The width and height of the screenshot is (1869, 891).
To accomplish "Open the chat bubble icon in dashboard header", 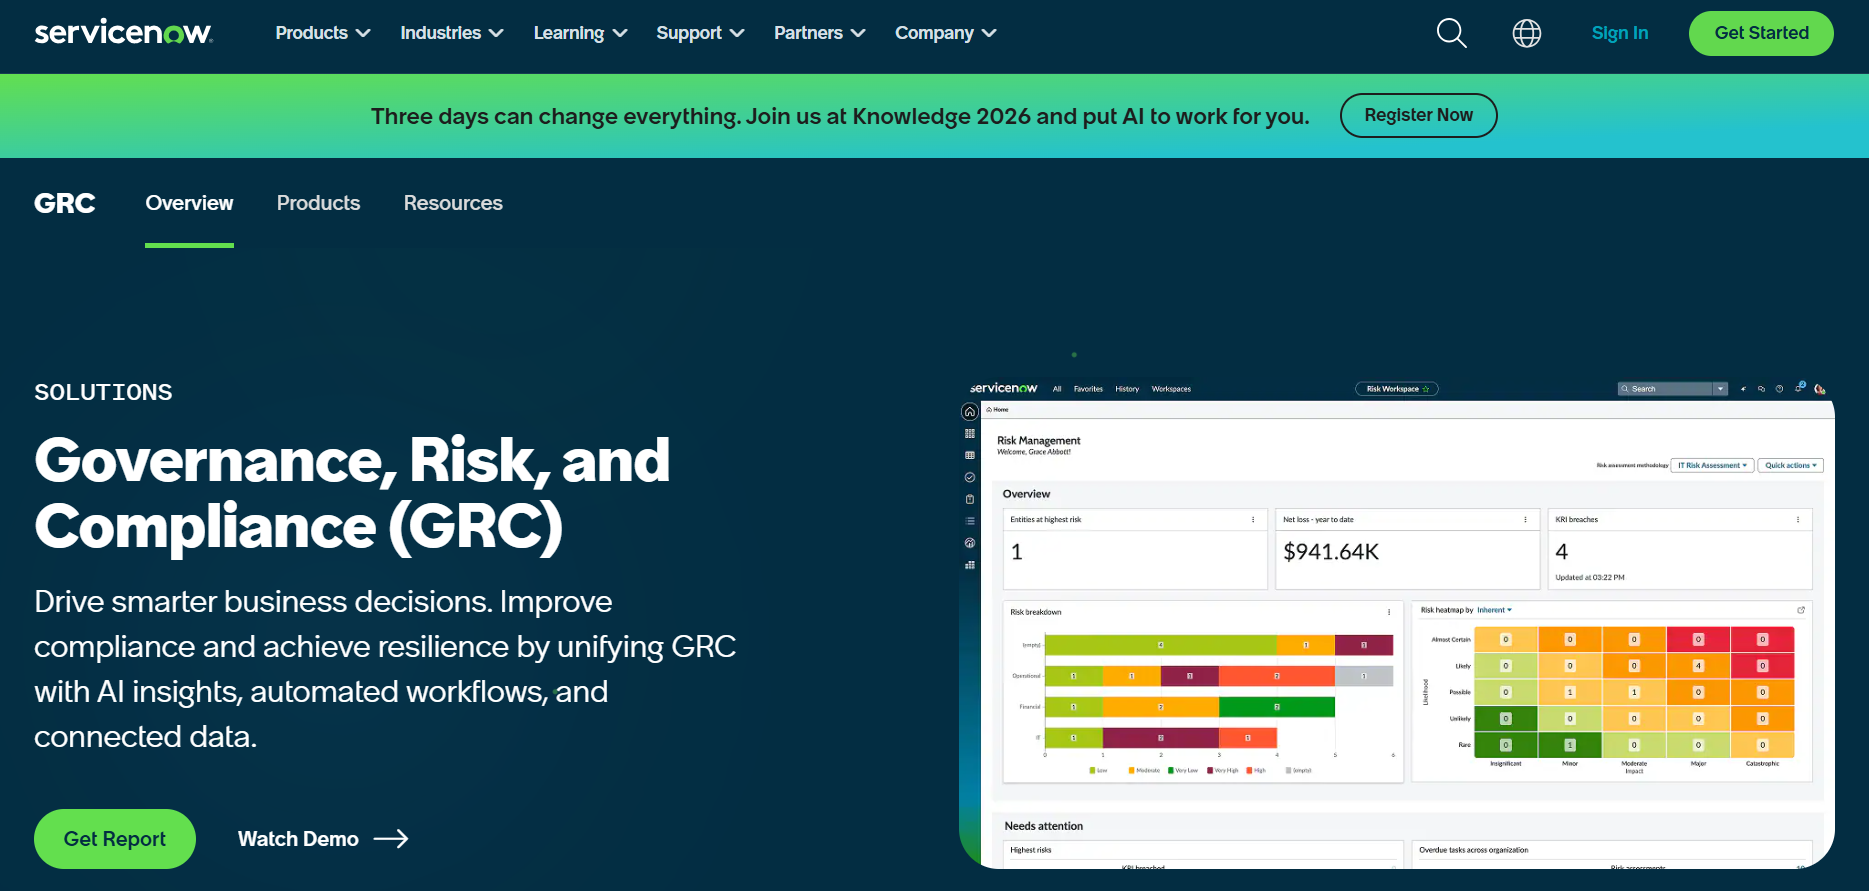I will (1761, 389).
